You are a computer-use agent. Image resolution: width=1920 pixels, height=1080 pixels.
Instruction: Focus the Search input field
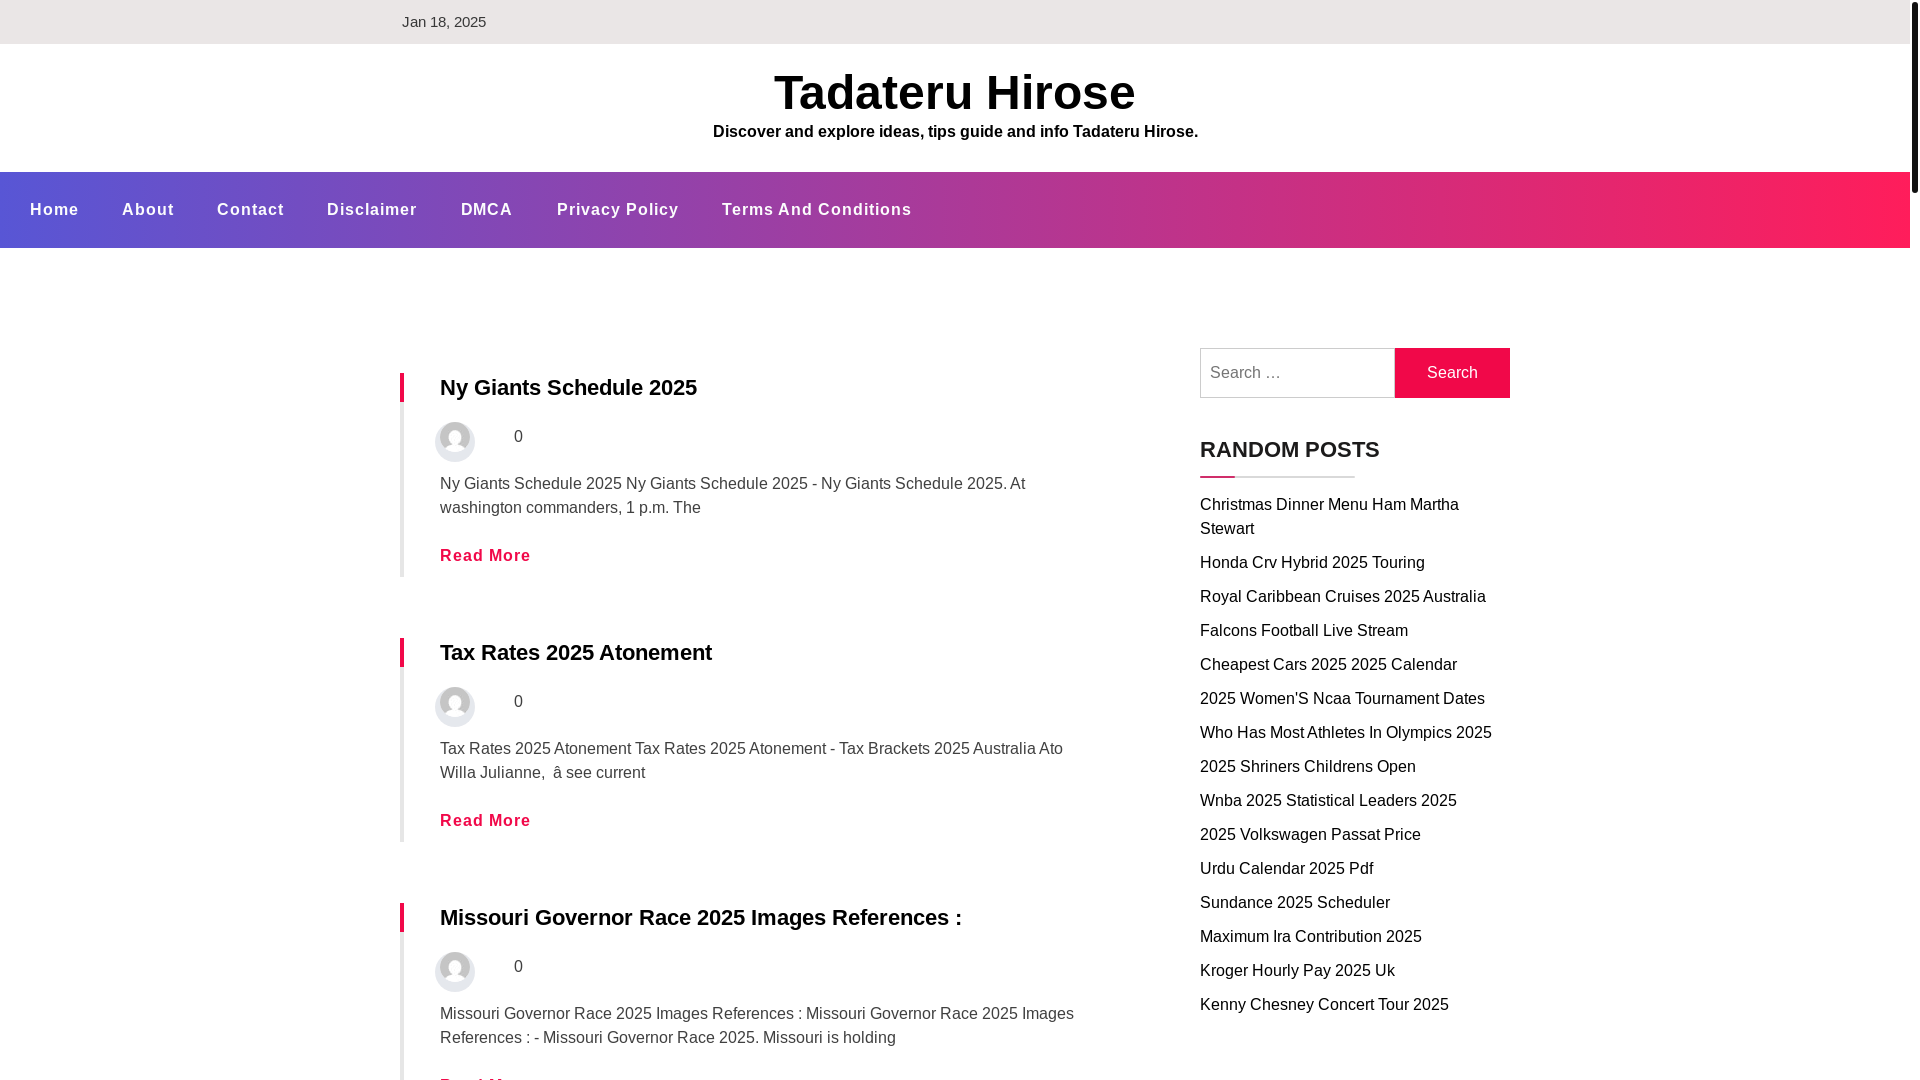1297,373
